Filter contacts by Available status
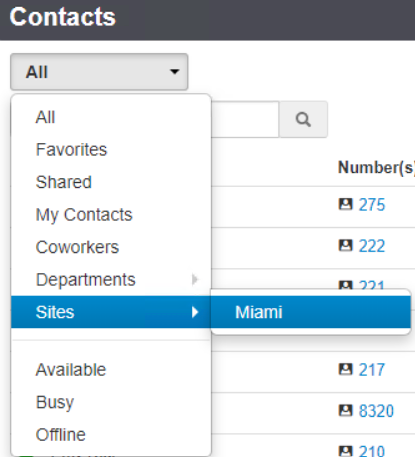The height and width of the screenshot is (457, 415). click(x=111, y=370)
